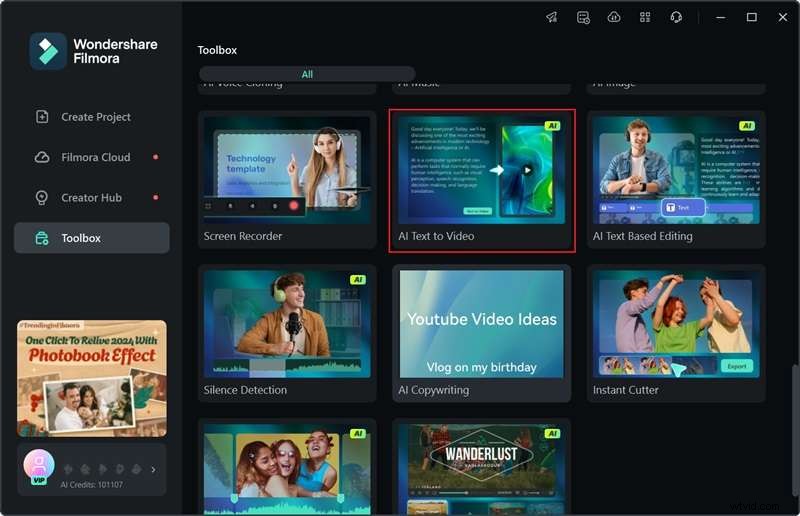
Task: Select the All tab in Toolbox
Action: [x=307, y=74]
